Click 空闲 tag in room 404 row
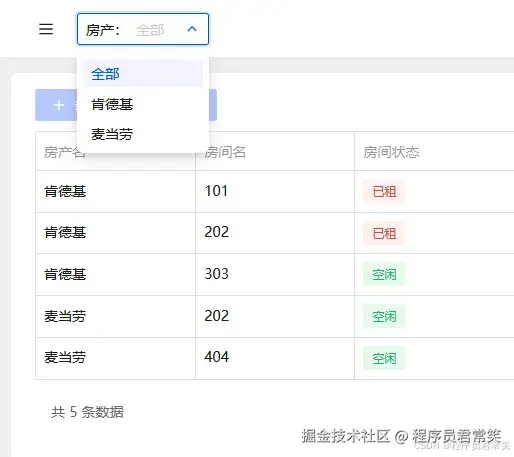This screenshot has height=457, width=514. coord(384,359)
